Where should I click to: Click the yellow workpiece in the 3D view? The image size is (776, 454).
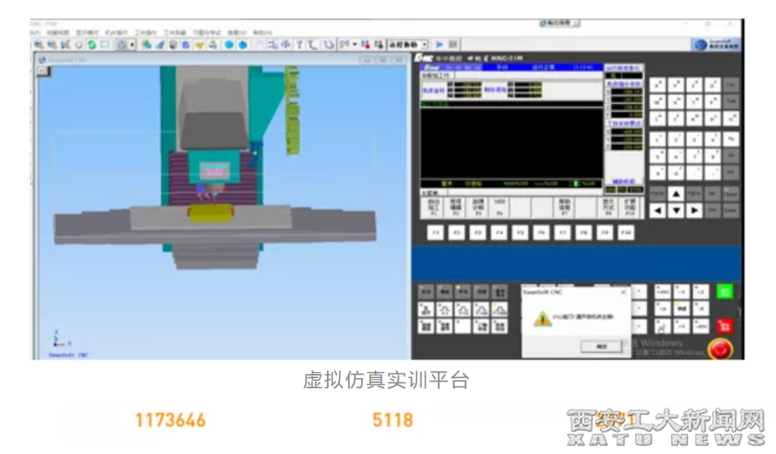(x=211, y=211)
